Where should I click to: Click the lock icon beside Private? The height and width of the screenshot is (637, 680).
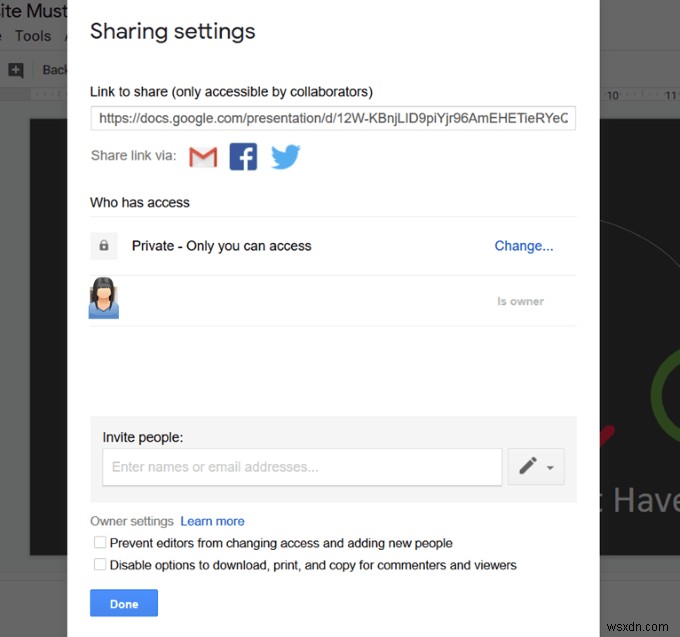click(x=103, y=245)
